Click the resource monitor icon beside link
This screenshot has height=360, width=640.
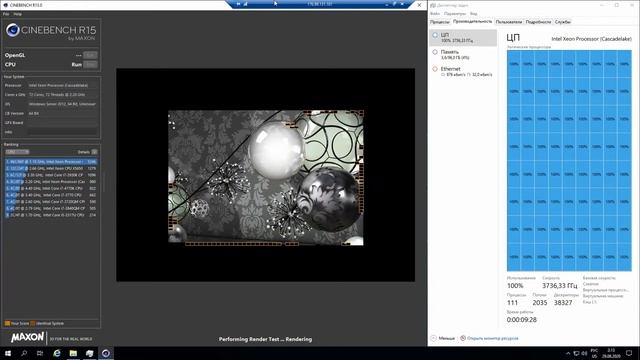coord(463,338)
